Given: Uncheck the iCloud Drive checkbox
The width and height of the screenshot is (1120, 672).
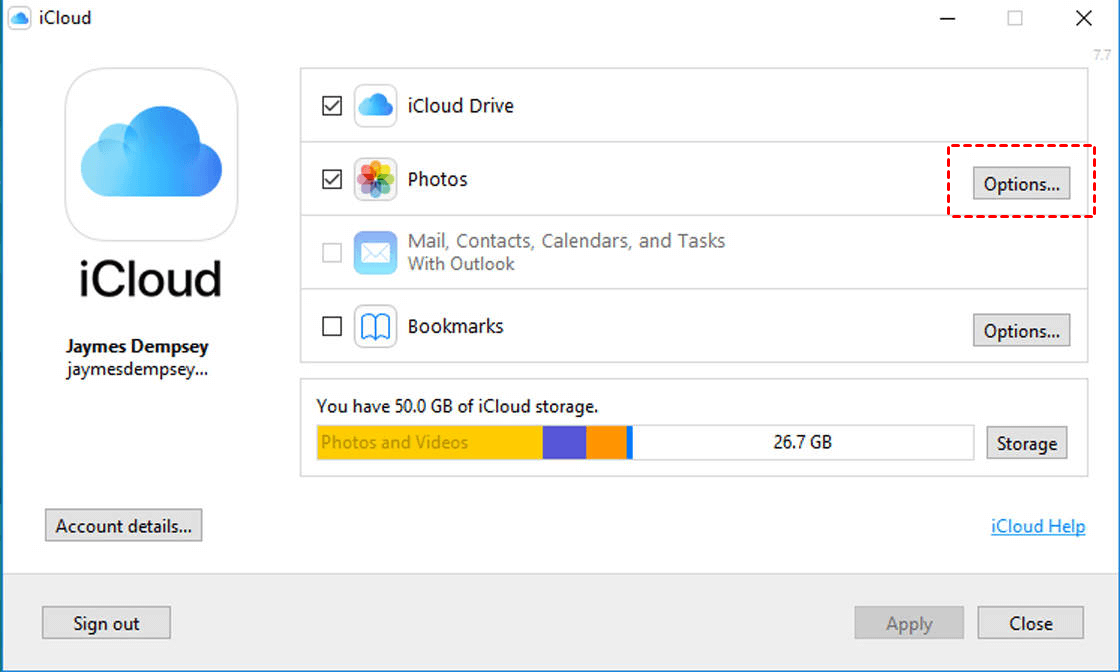Looking at the screenshot, I should coord(332,105).
